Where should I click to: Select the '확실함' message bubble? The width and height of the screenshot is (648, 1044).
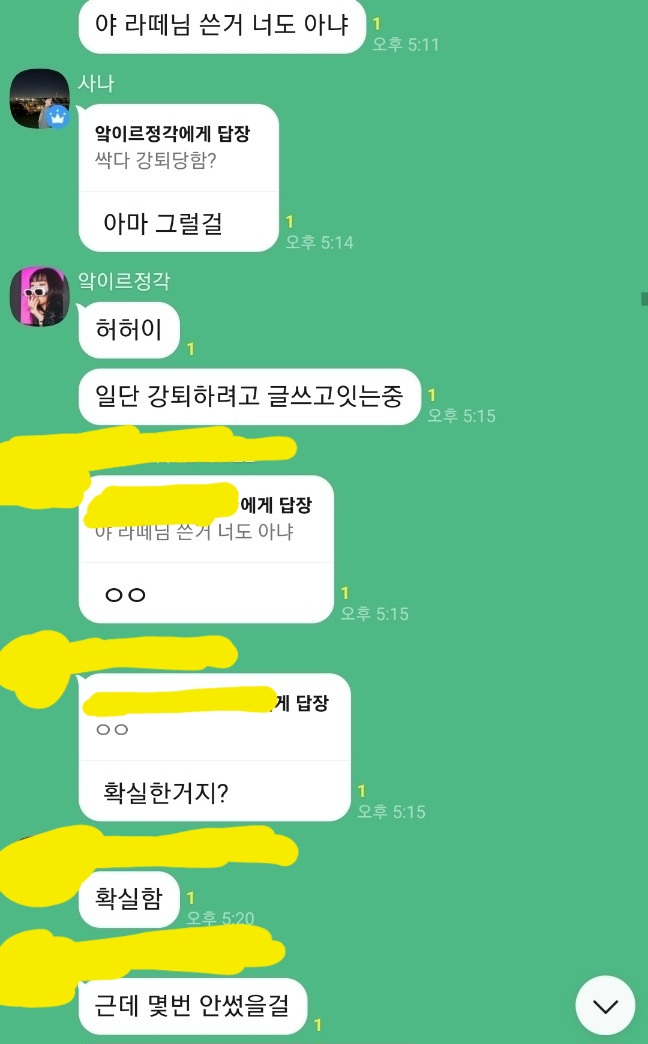pos(129,899)
